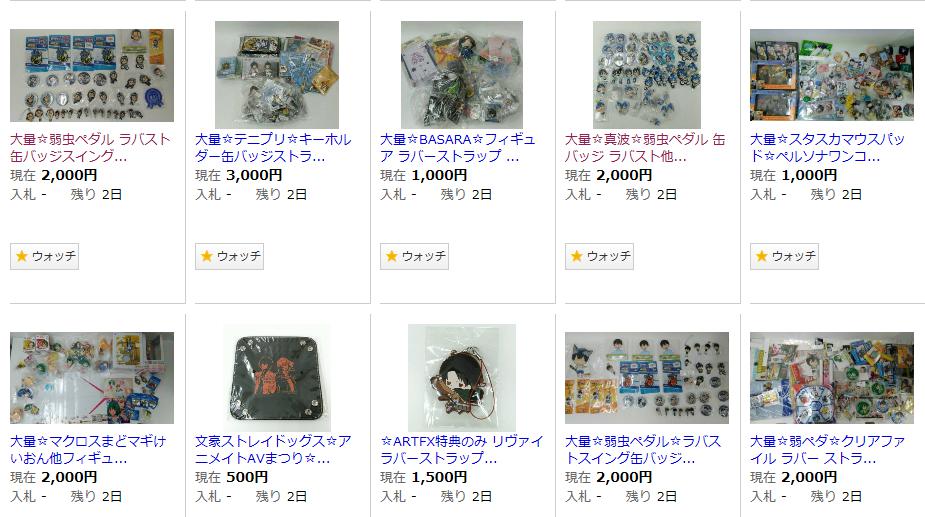Open 大量☆弱虫ペダル ラバスト缶バッジスイング listing title
925x517 pixels.
point(90,148)
